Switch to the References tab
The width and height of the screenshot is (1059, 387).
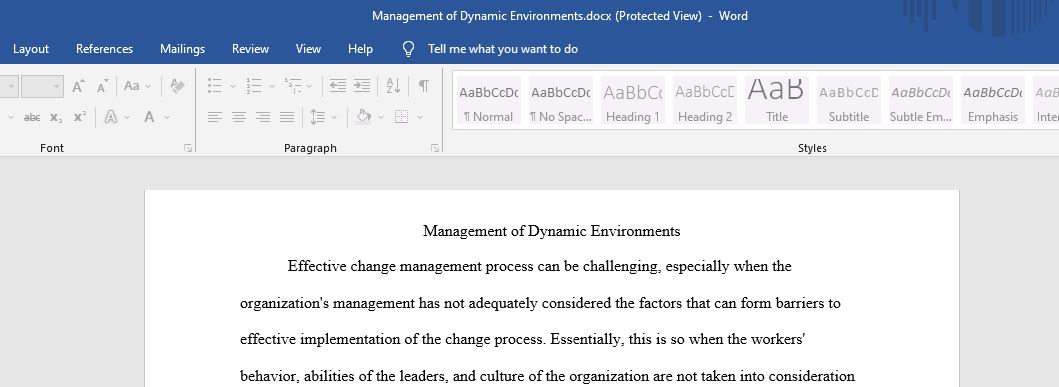pos(105,49)
